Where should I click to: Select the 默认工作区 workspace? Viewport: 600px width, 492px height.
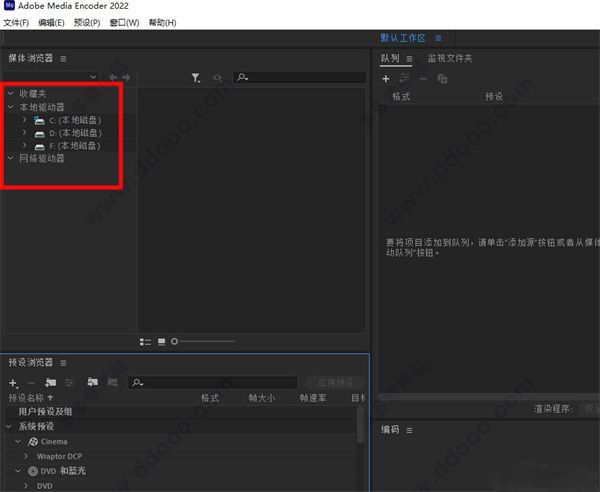point(403,38)
